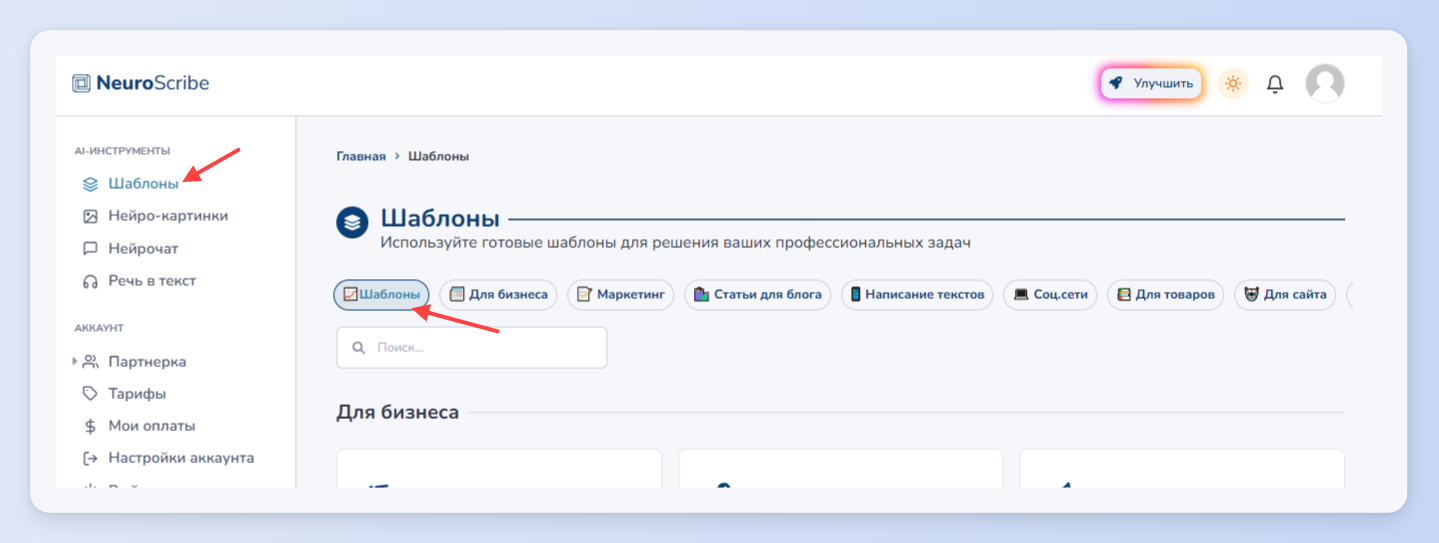Click the Поиск search field
1439x543 pixels.
click(x=472, y=348)
